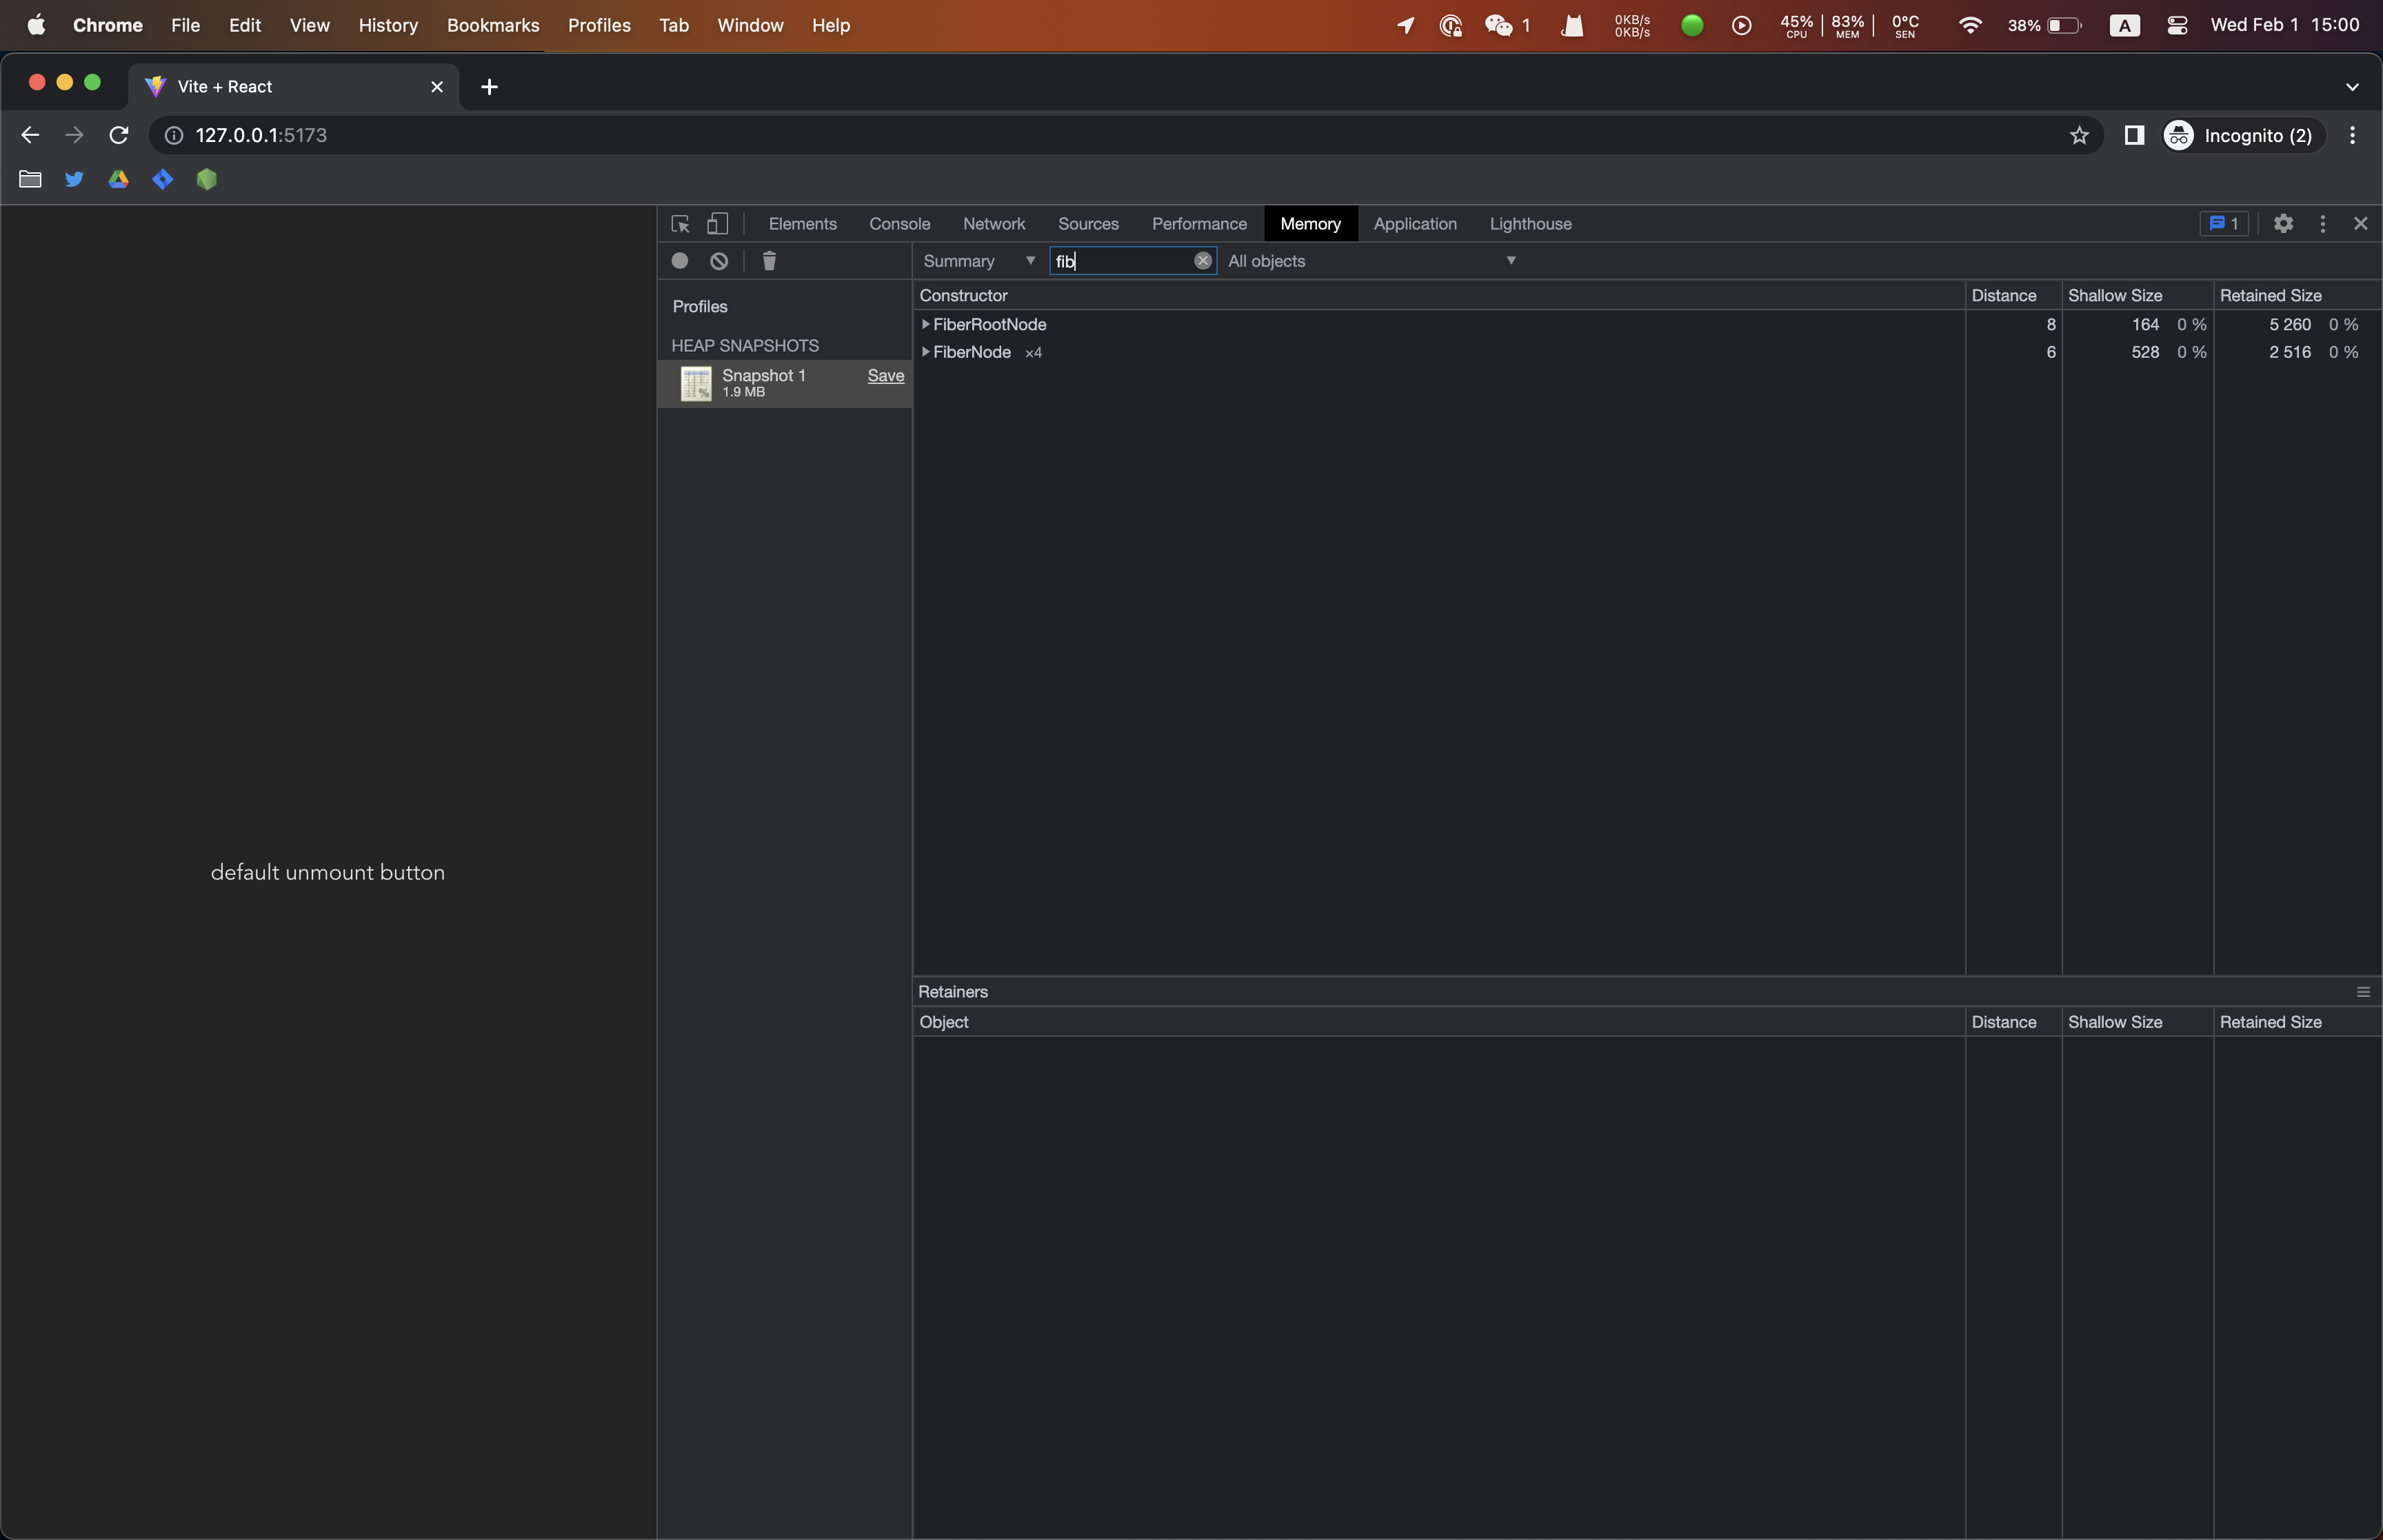The image size is (2383, 1540).
Task: Reload the current page
Action: (x=118, y=134)
